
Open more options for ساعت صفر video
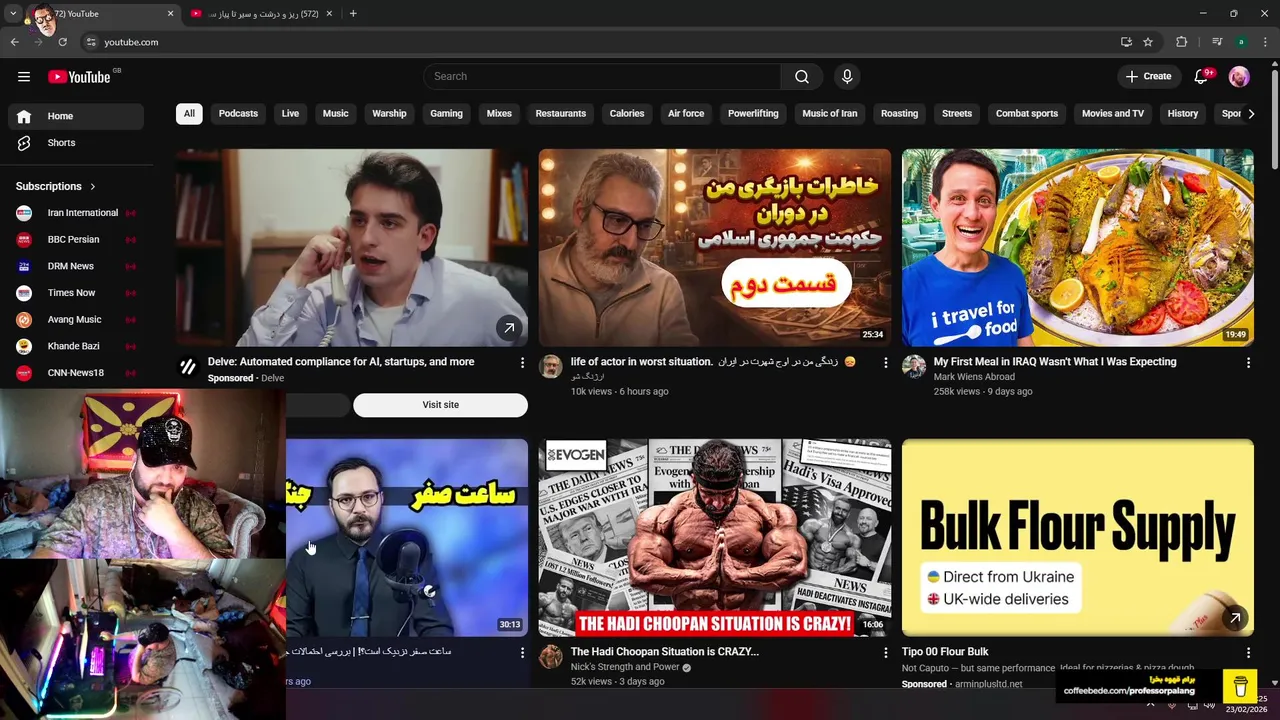(522, 653)
